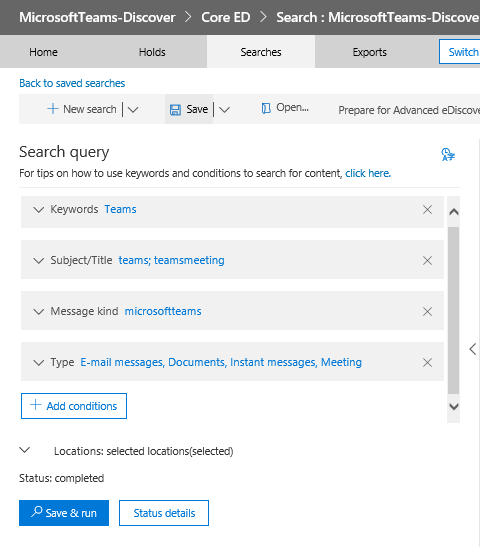The image size is (480, 558).
Task: Click the microsoftteams message kind value
Action: (x=163, y=311)
